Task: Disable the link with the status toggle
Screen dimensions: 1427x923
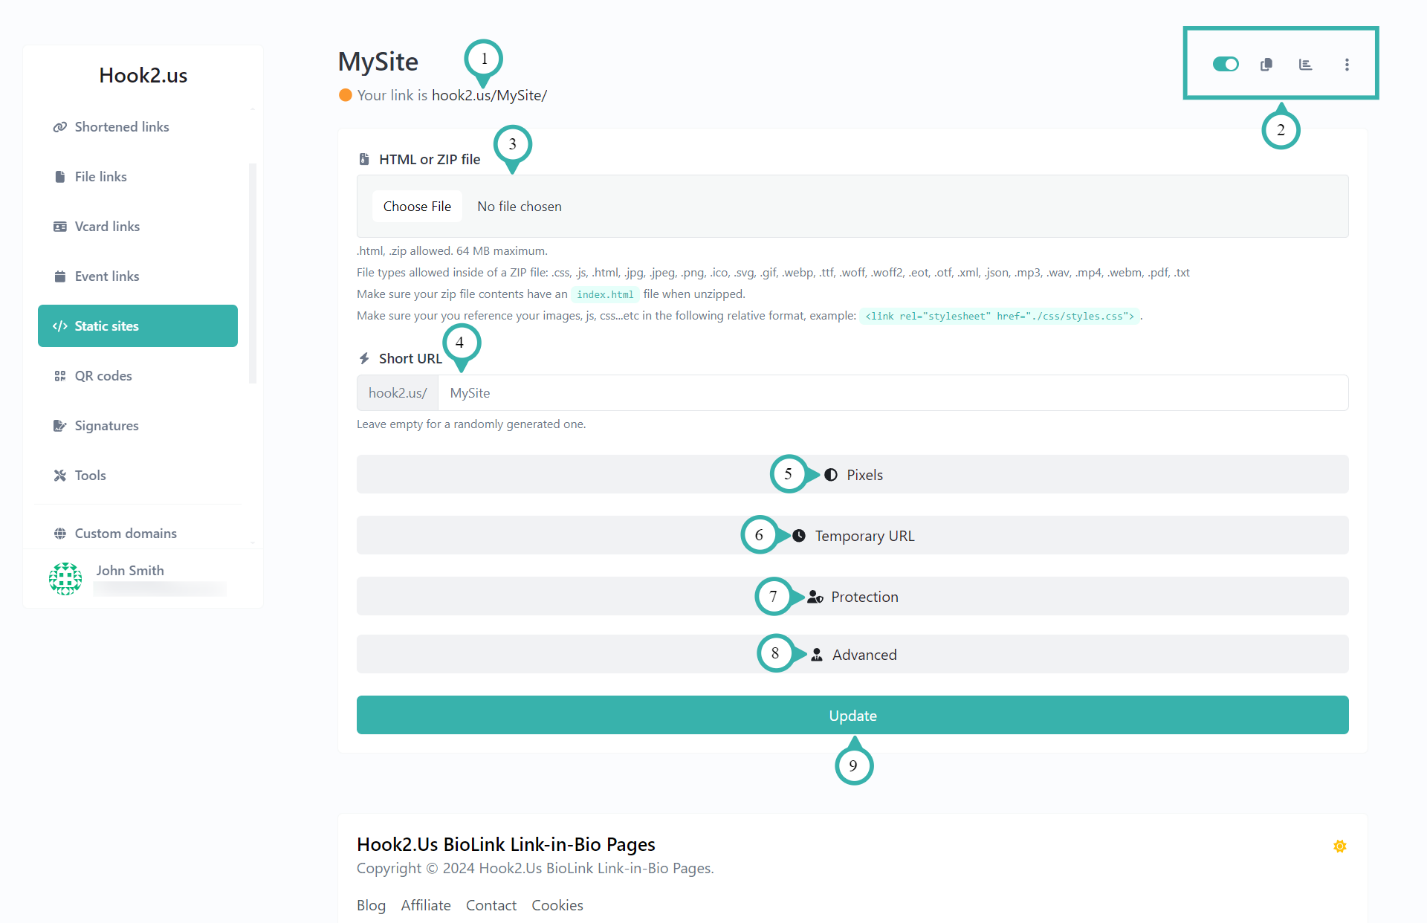Action: 1224,64
